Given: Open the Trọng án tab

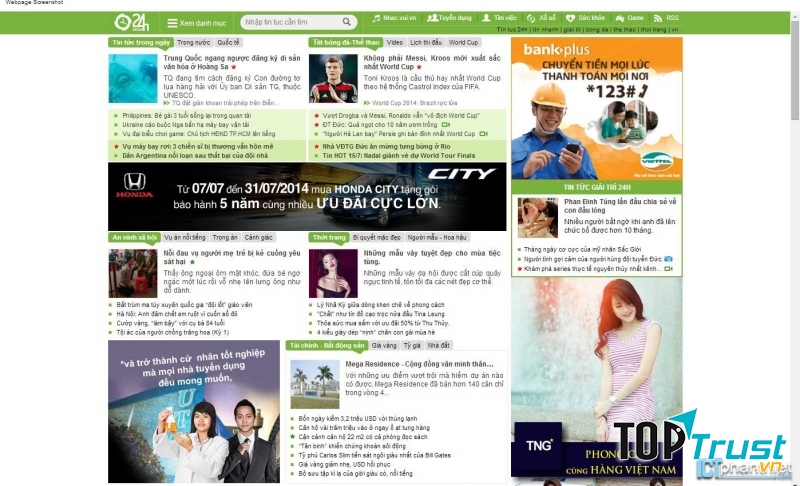Looking at the screenshot, I should (225, 238).
